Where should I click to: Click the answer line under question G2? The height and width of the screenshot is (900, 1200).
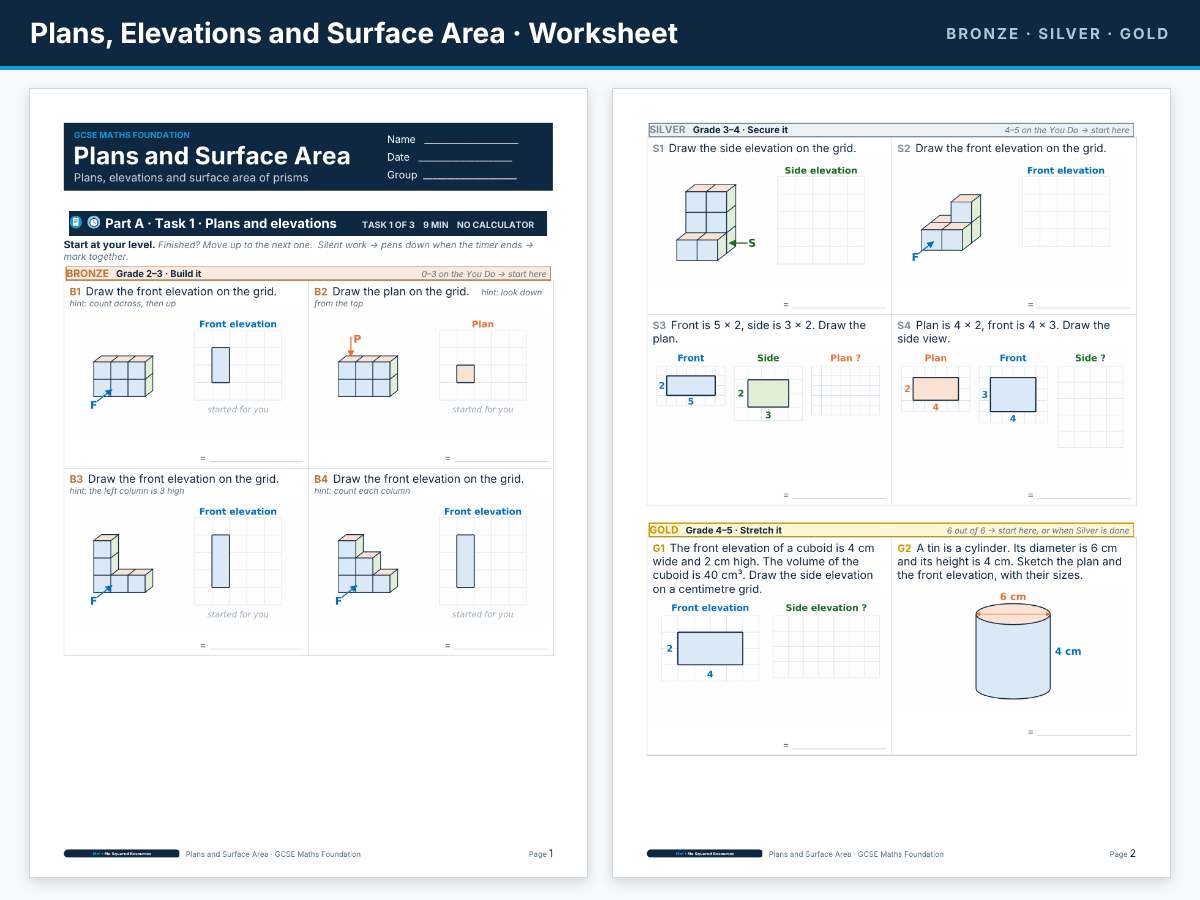click(x=1084, y=733)
